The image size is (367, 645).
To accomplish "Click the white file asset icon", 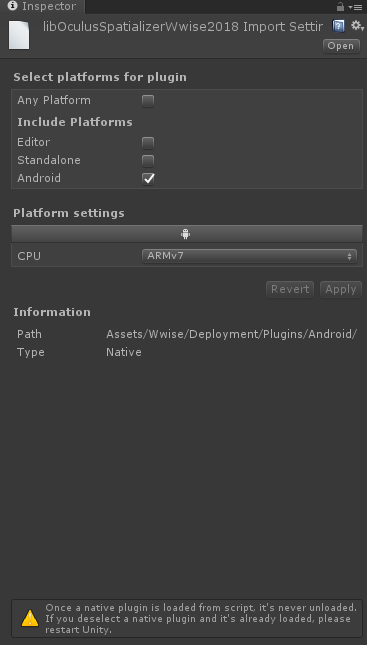I will point(19,35).
